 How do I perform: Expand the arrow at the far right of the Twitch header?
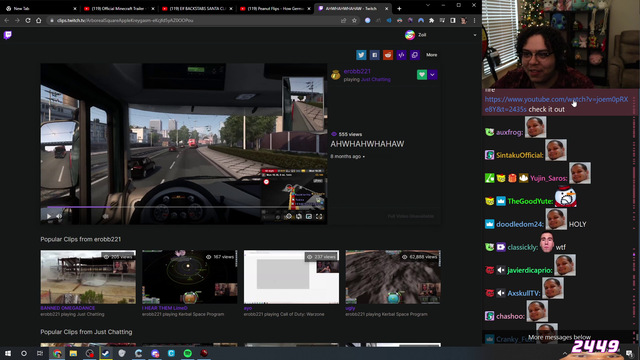click(475, 35)
